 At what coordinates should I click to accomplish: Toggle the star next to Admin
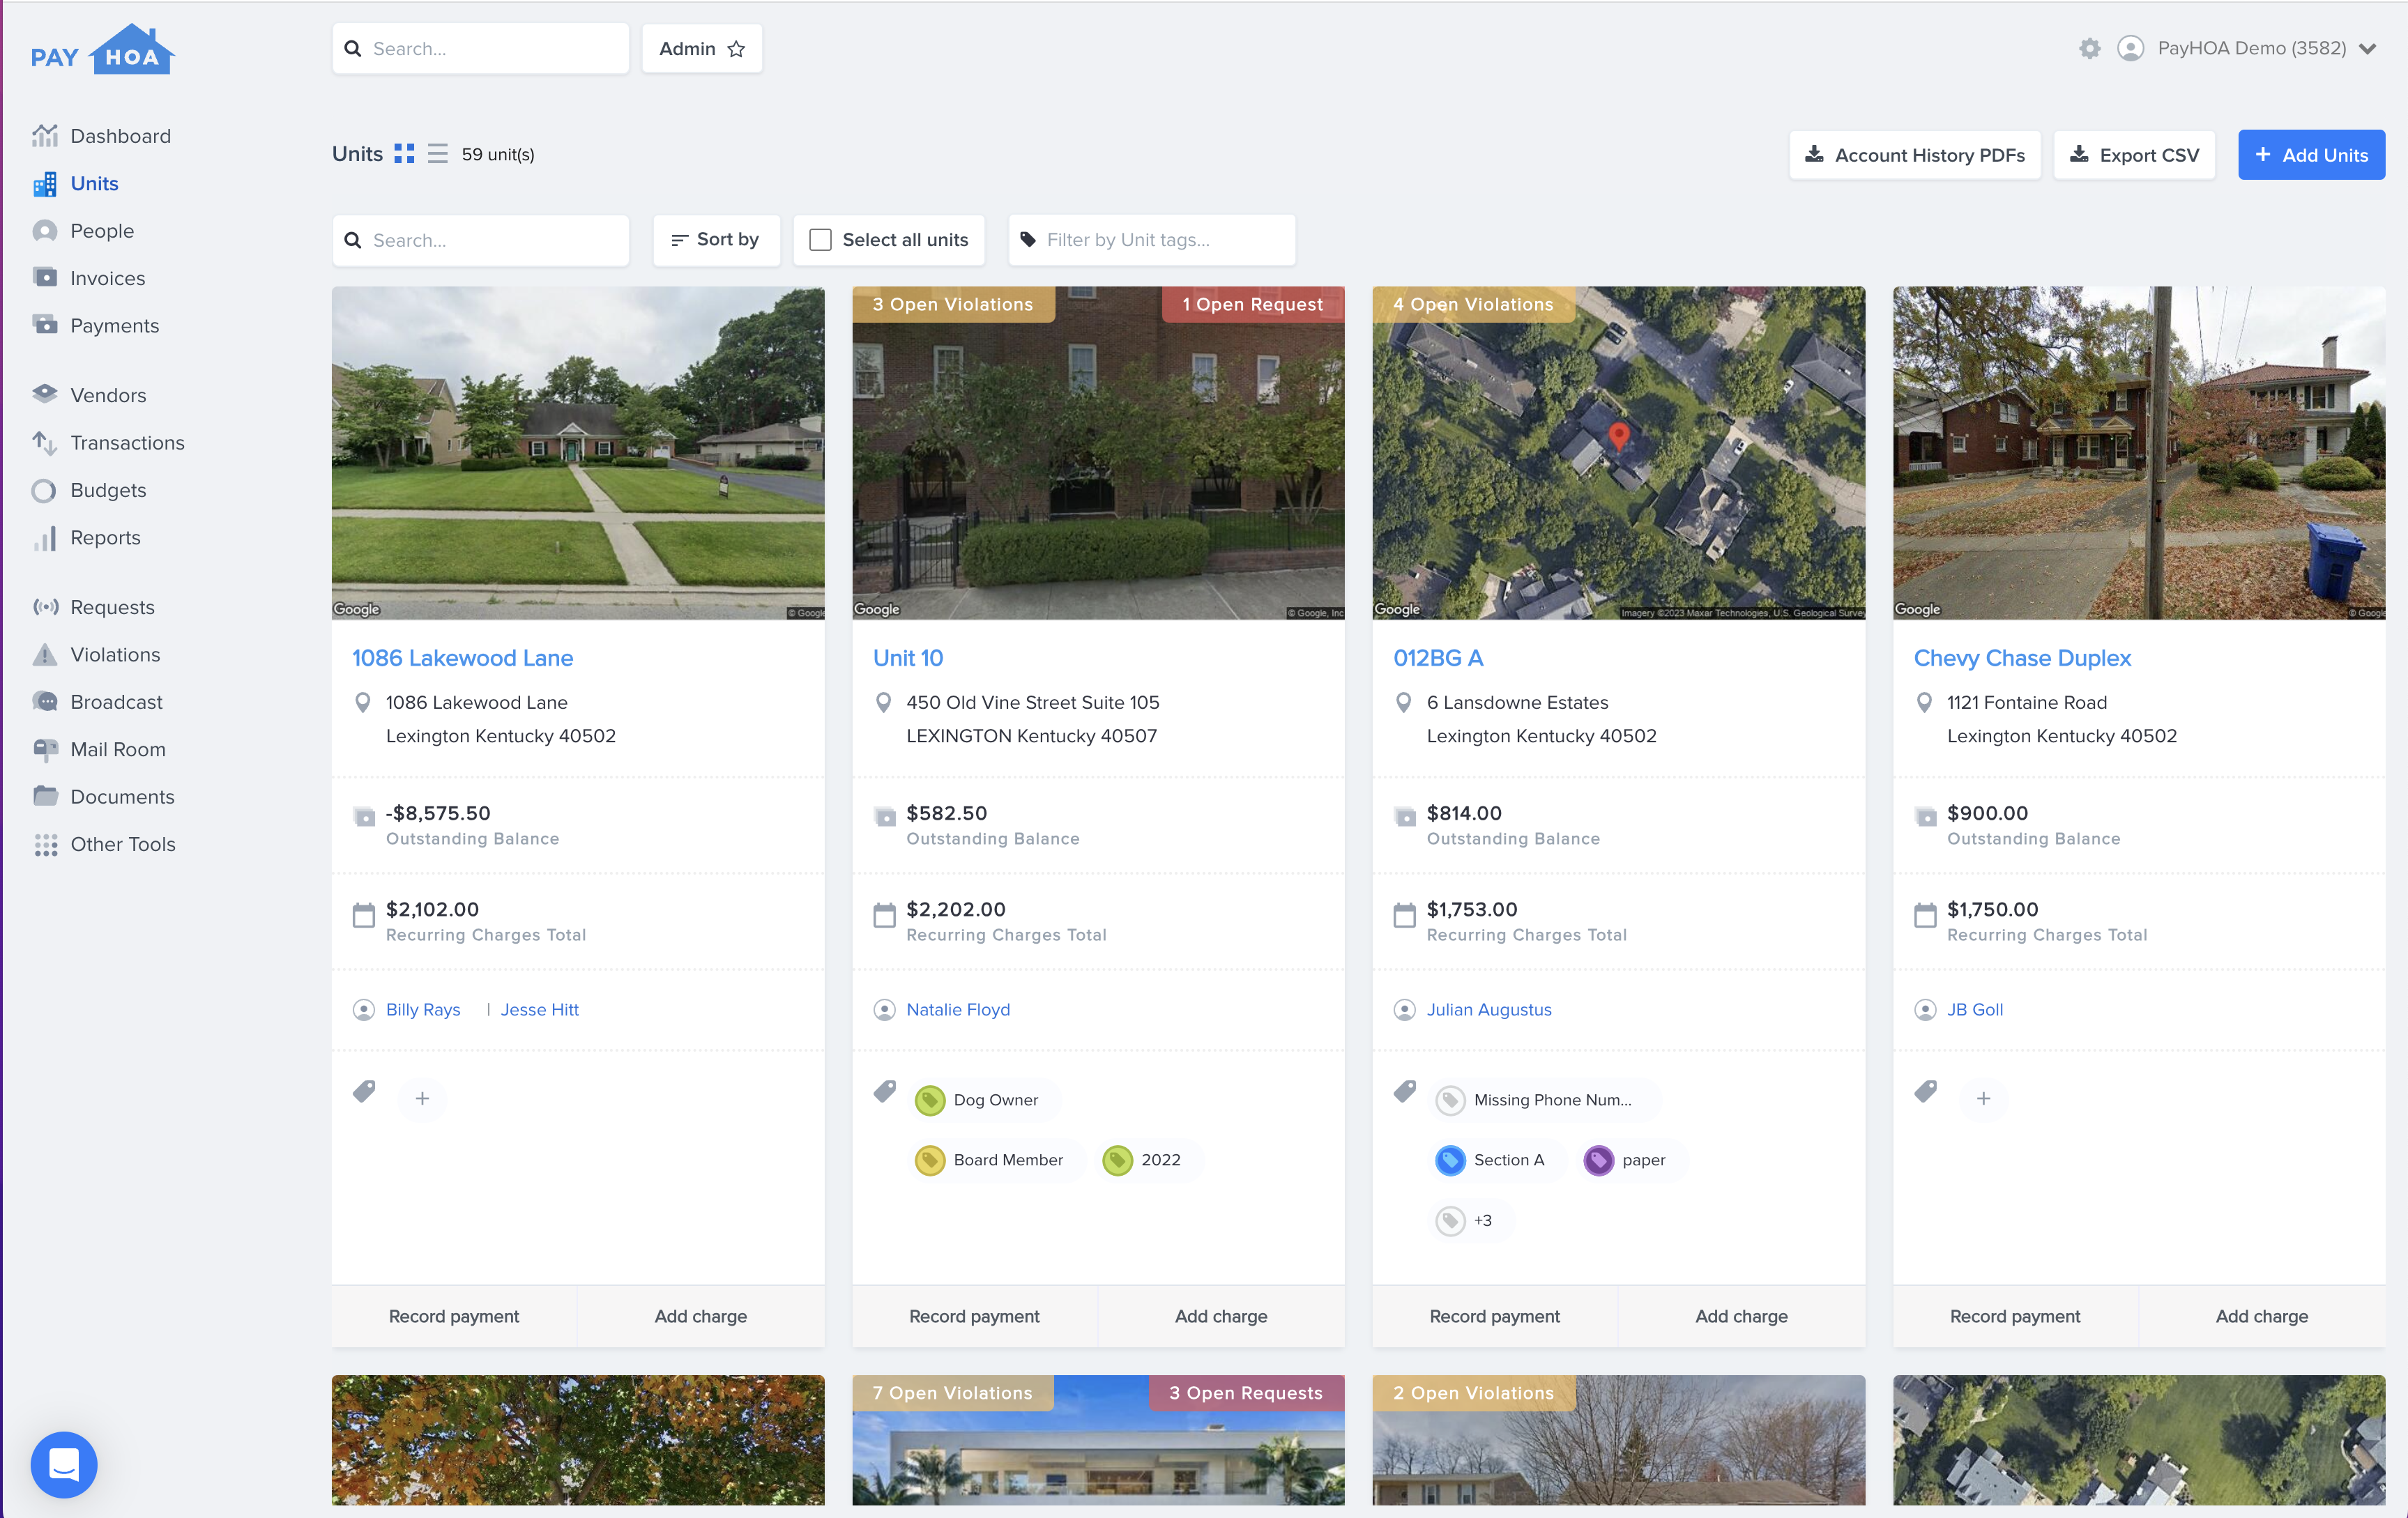point(736,48)
